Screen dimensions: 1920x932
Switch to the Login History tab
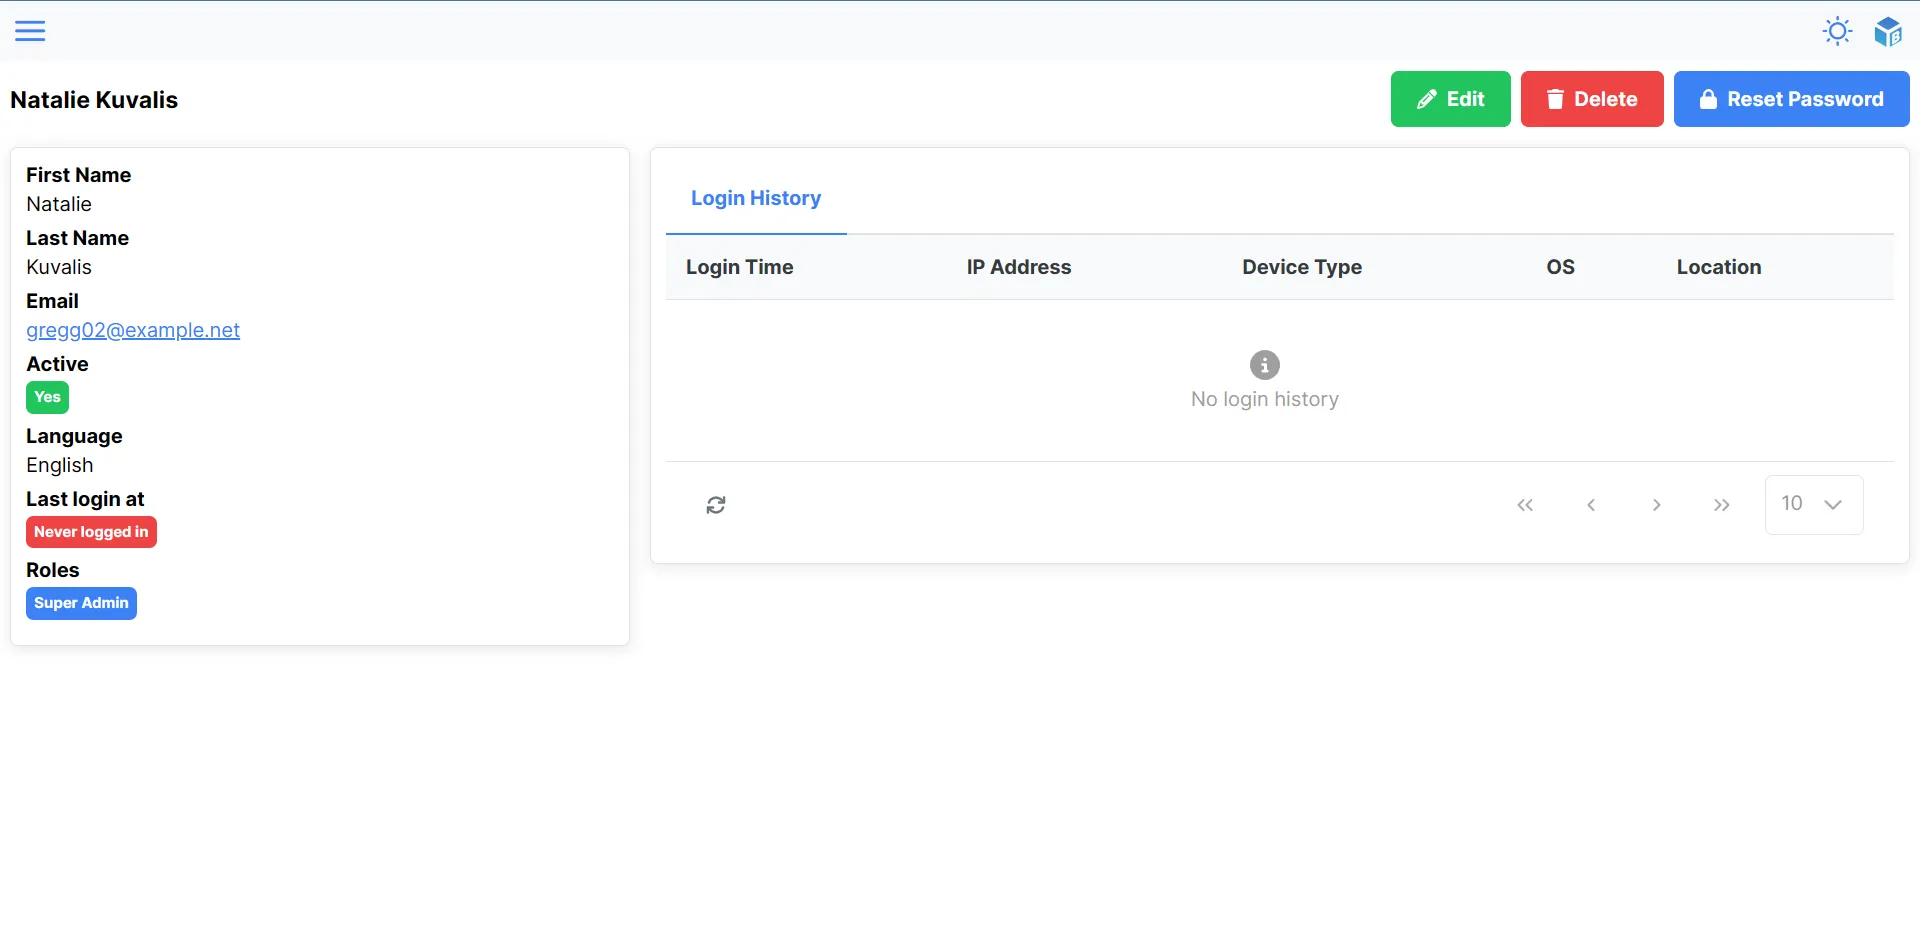(x=756, y=198)
